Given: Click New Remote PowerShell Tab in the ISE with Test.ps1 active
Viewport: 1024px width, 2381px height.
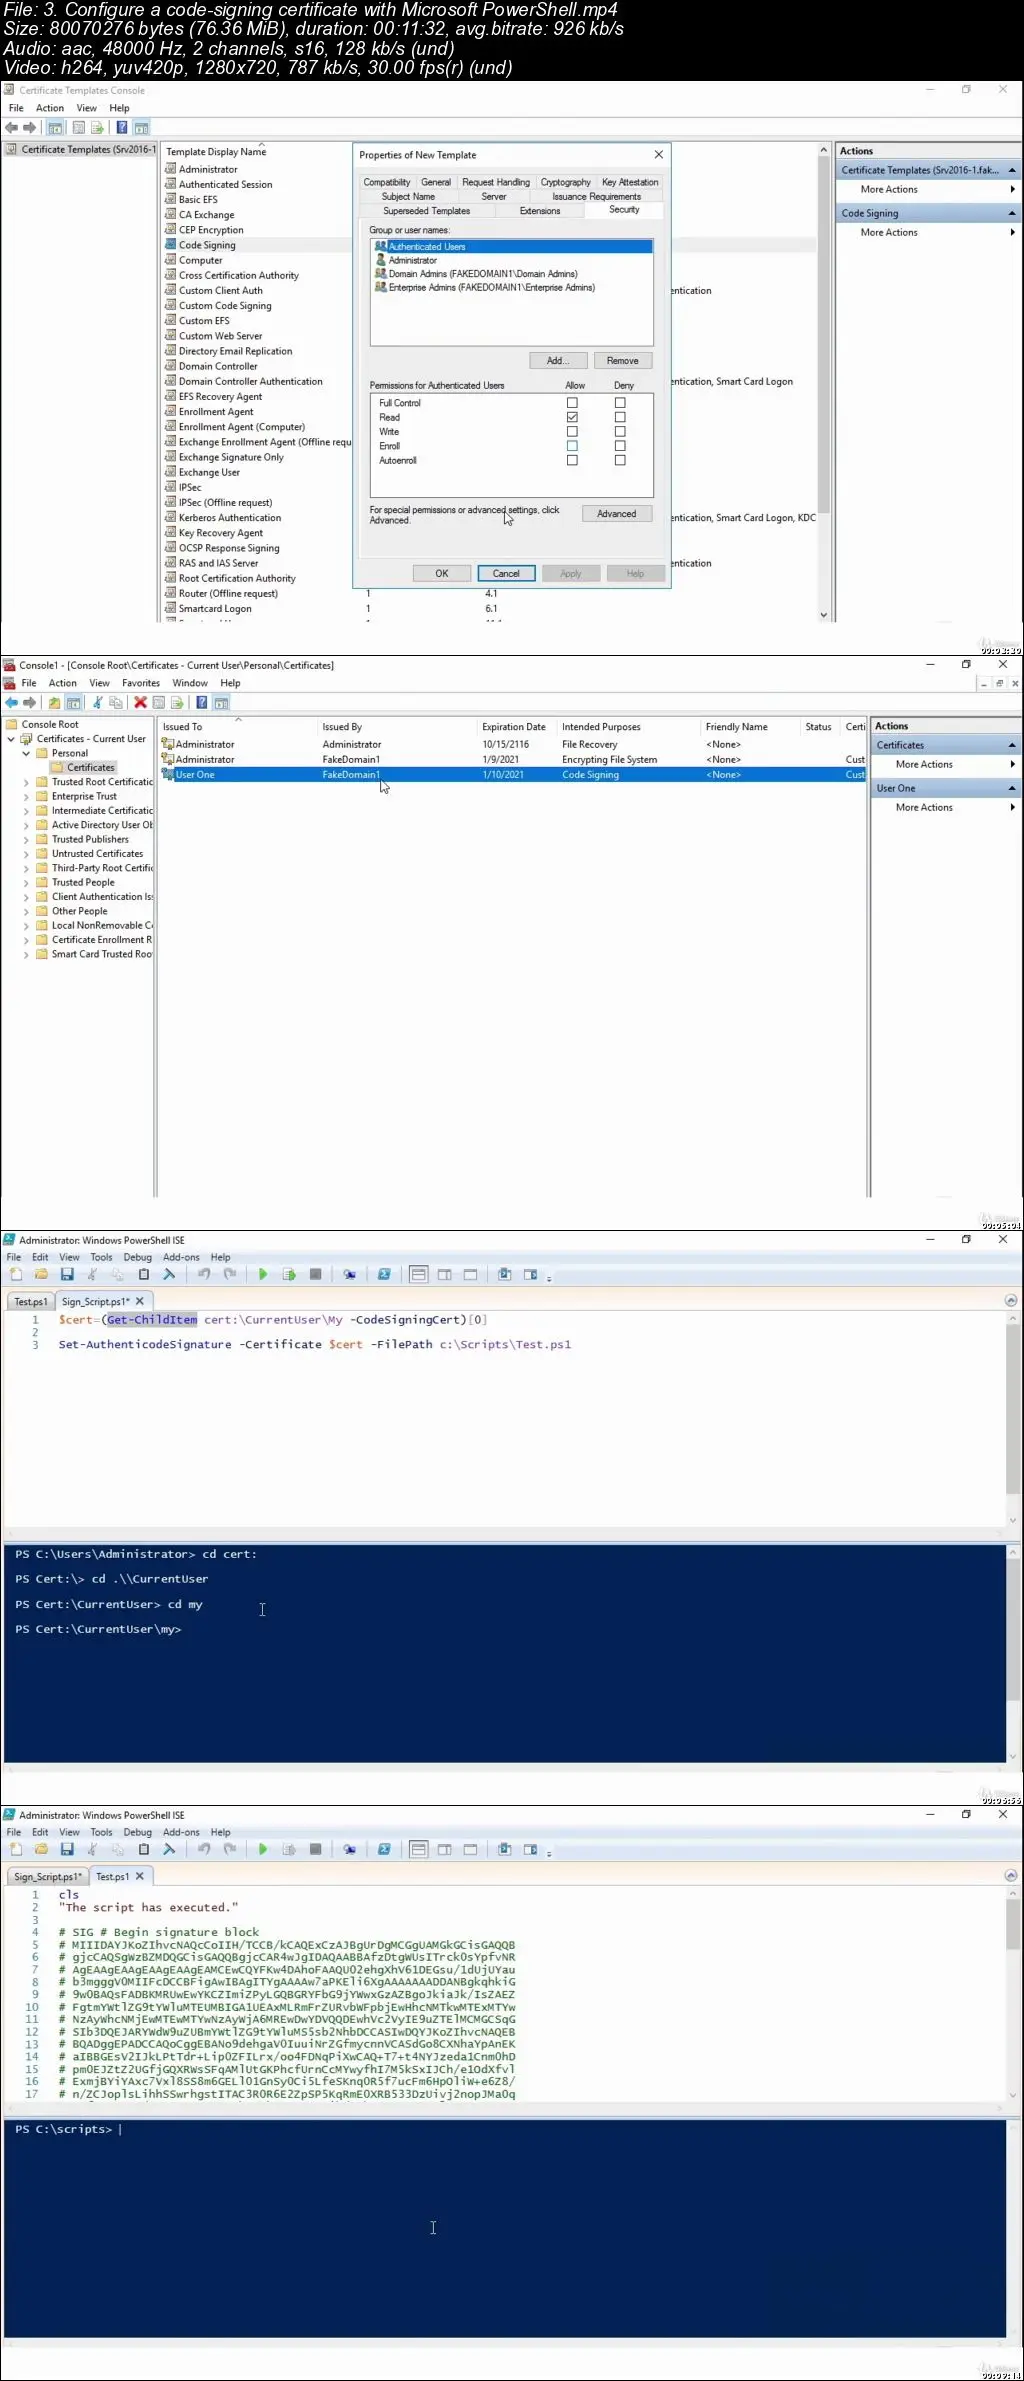Looking at the screenshot, I should pos(350,1849).
